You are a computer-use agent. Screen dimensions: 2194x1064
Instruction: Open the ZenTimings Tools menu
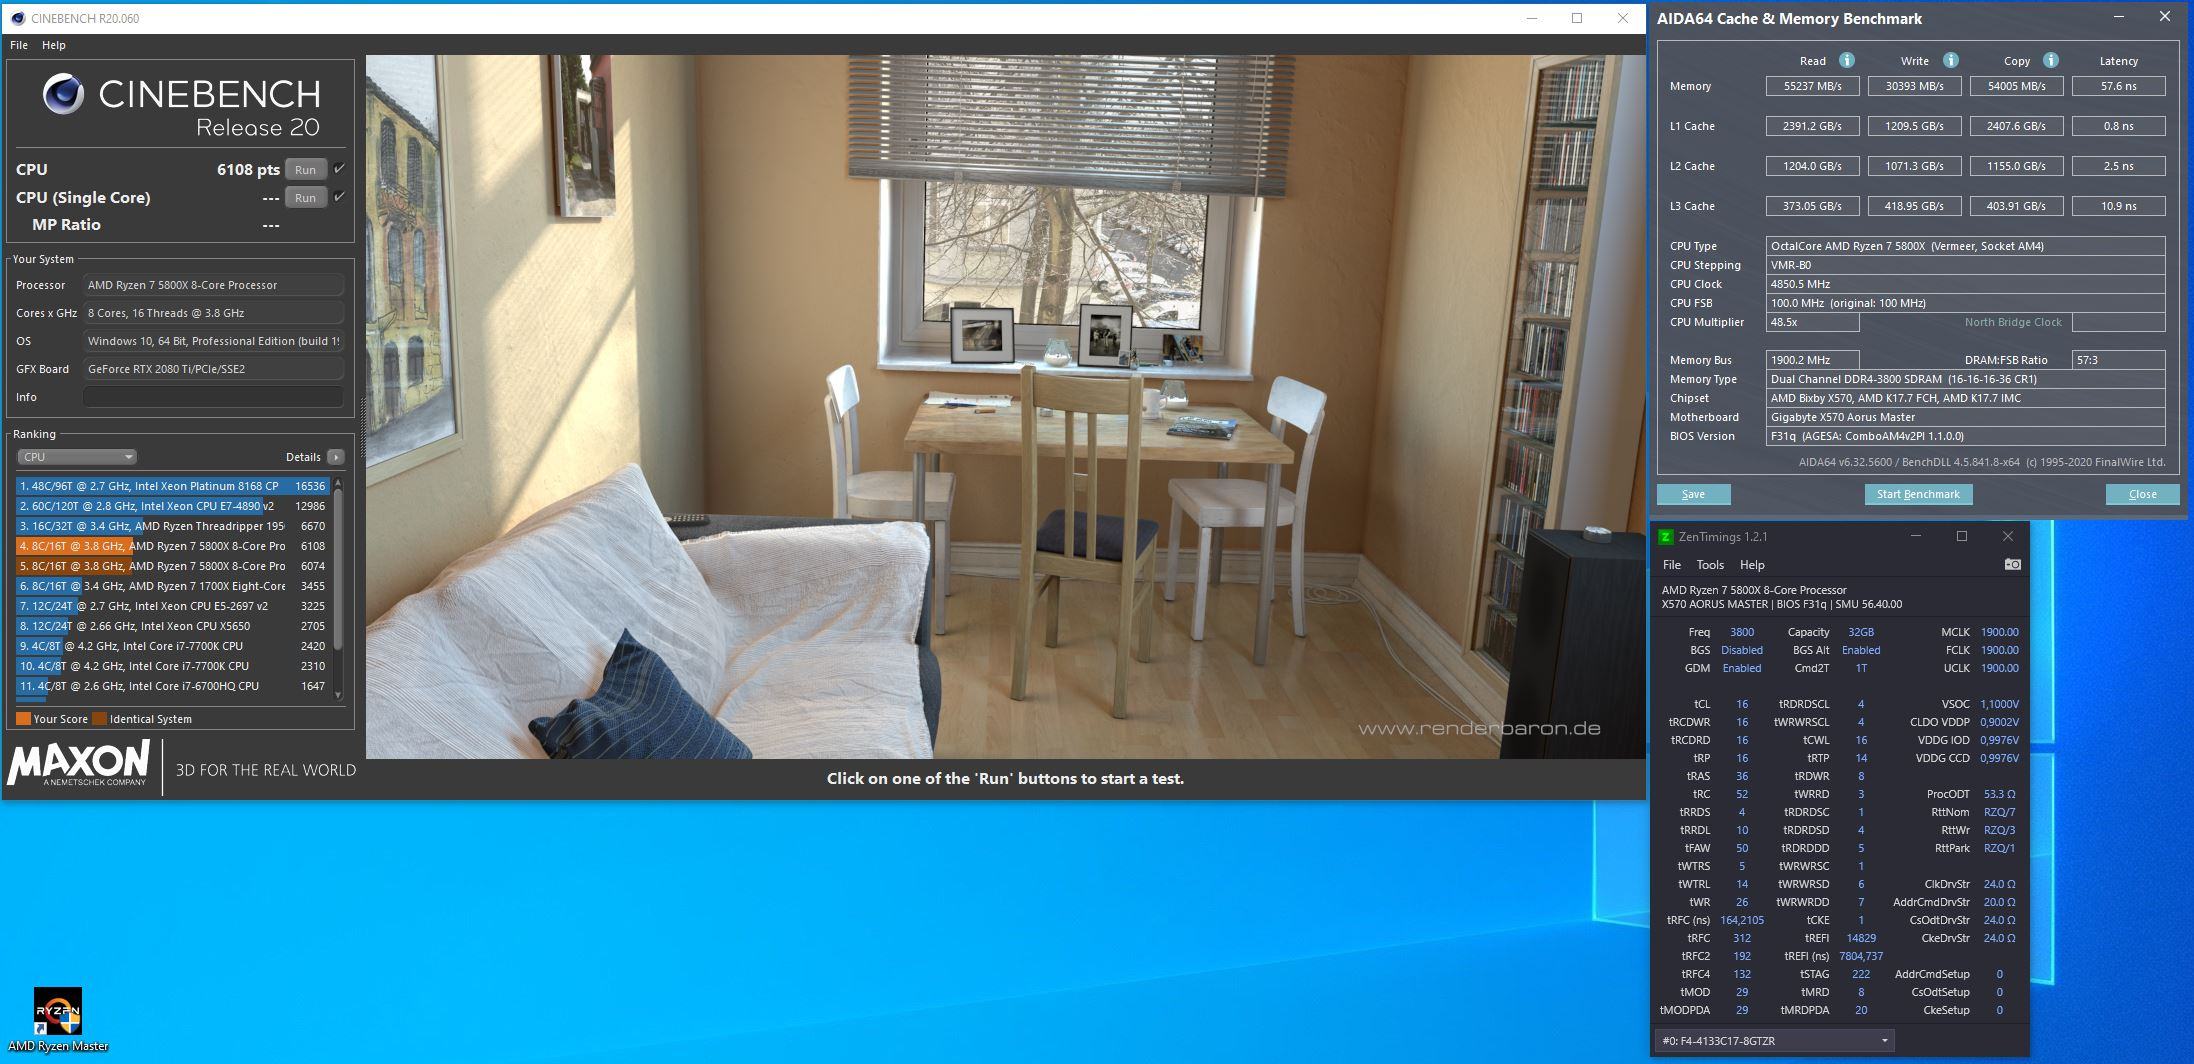pos(1710,565)
